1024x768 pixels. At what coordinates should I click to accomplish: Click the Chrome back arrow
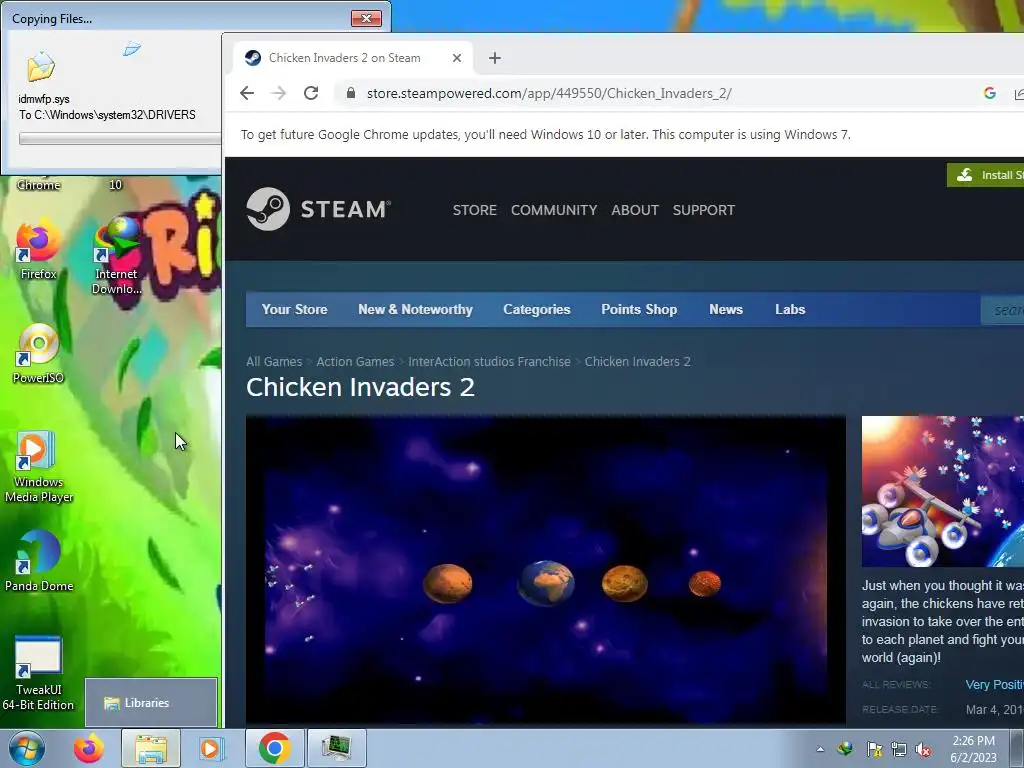click(x=247, y=93)
